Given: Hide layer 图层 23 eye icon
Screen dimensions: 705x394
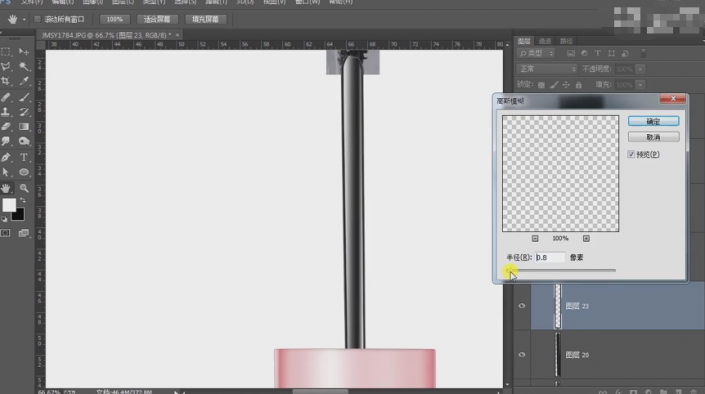Looking at the screenshot, I should tap(522, 306).
